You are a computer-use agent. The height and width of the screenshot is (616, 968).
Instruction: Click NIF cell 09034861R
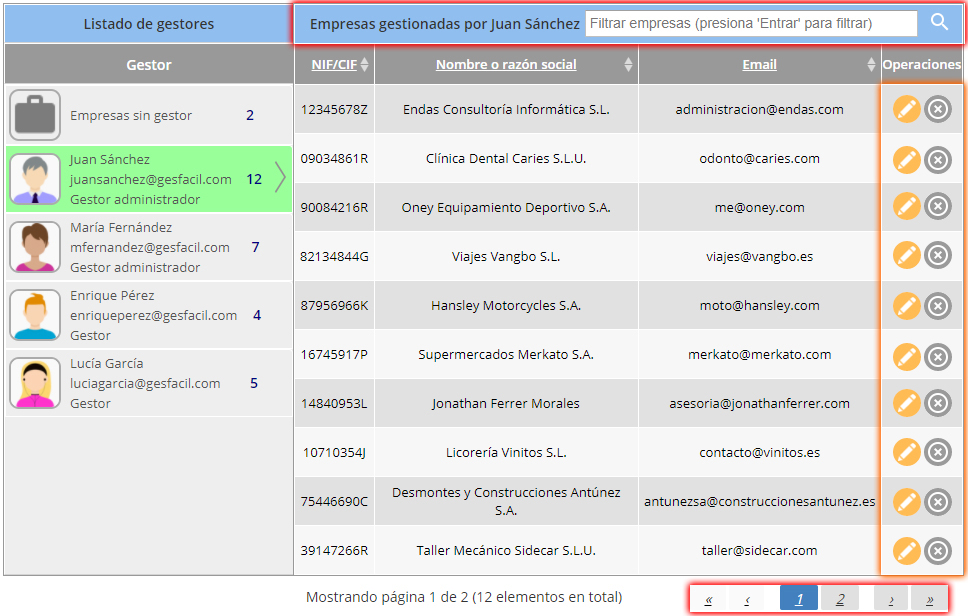334,158
